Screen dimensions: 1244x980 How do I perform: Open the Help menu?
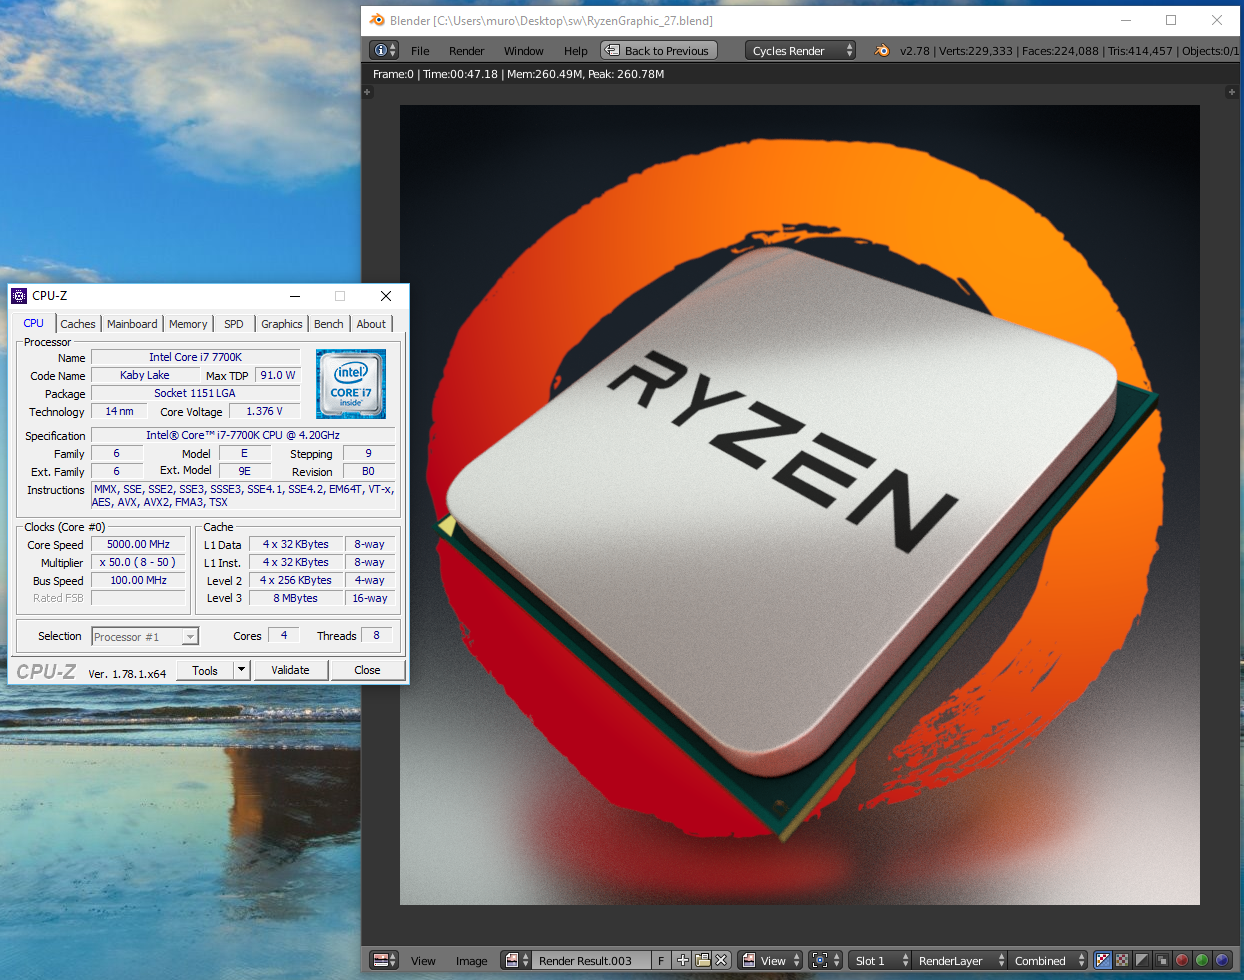click(x=576, y=51)
